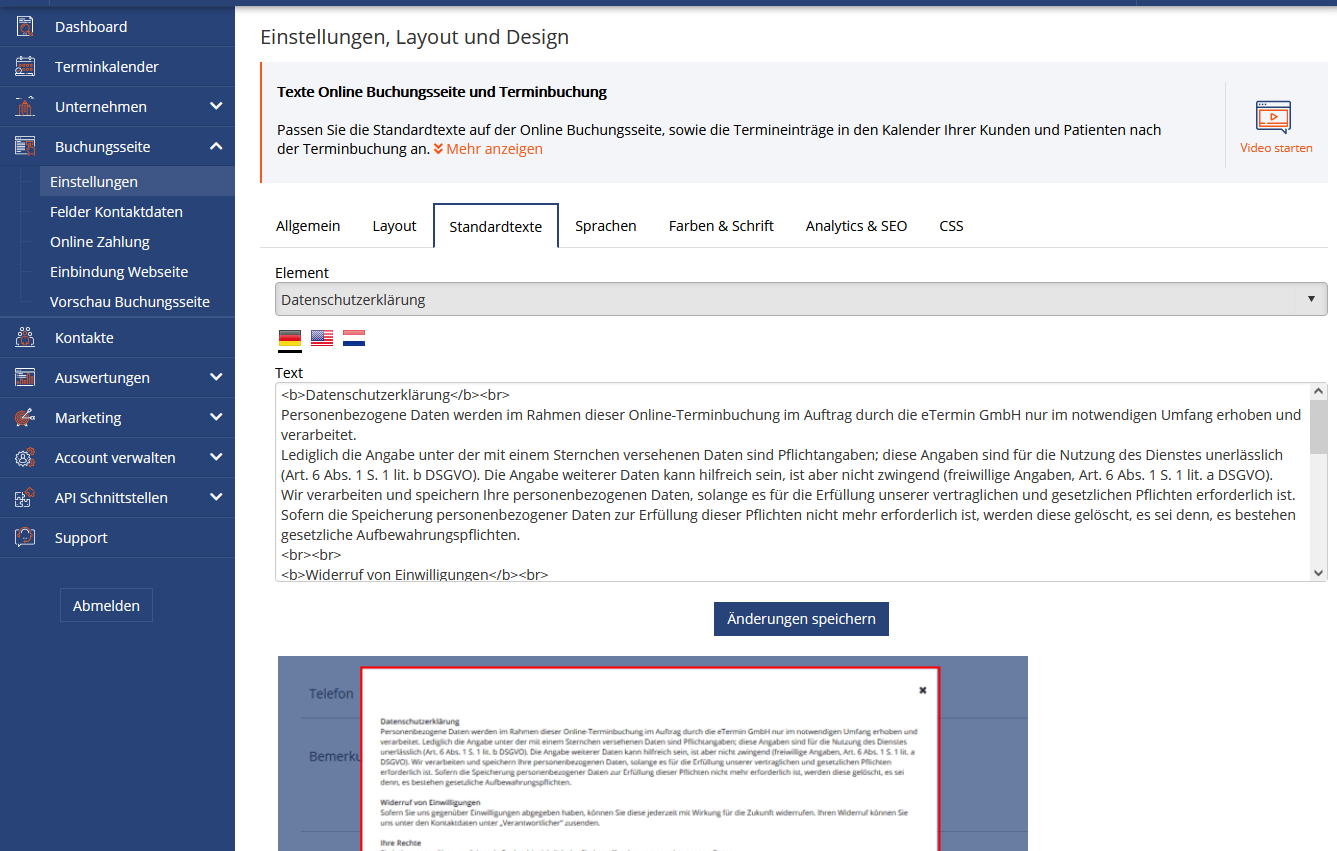1337x851 pixels.
Task: Click text area scrollbar up arrow
Action: (x=1318, y=391)
